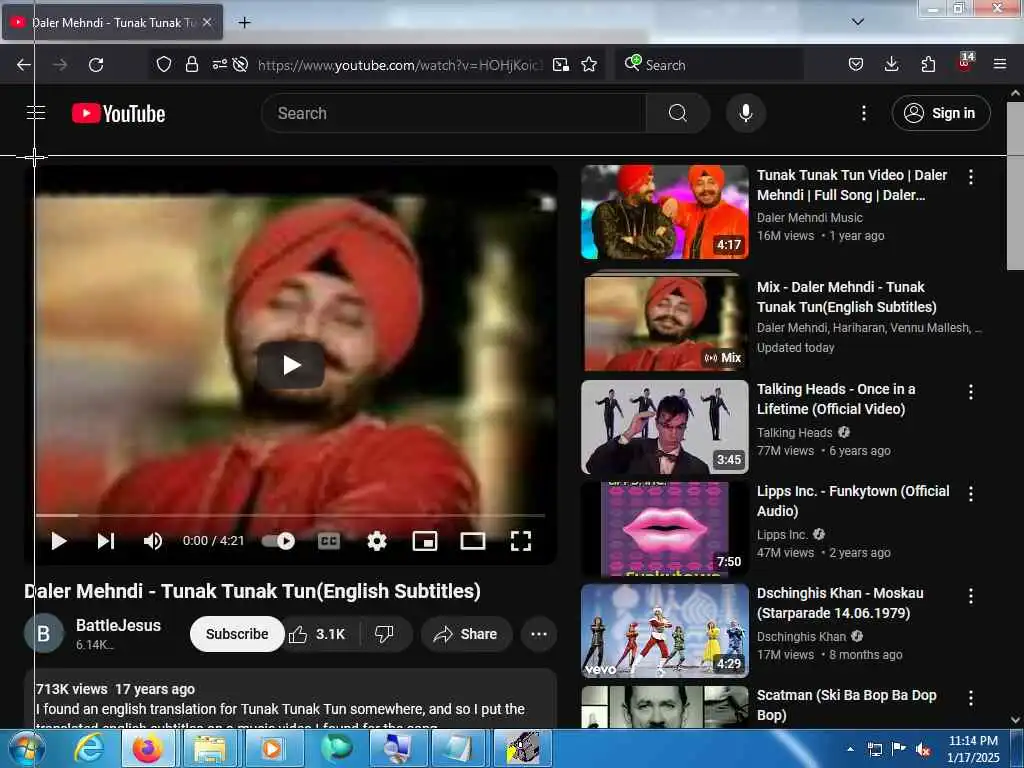Reload the page with the refresh icon
Image resolution: width=1024 pixels, height=768 pixels.
point(96,65)
